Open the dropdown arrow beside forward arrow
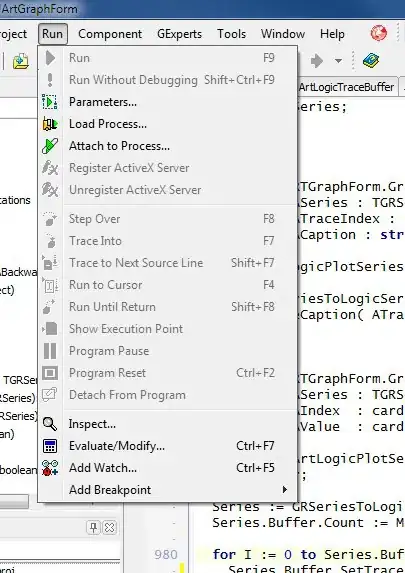 [x=338, y=61]
